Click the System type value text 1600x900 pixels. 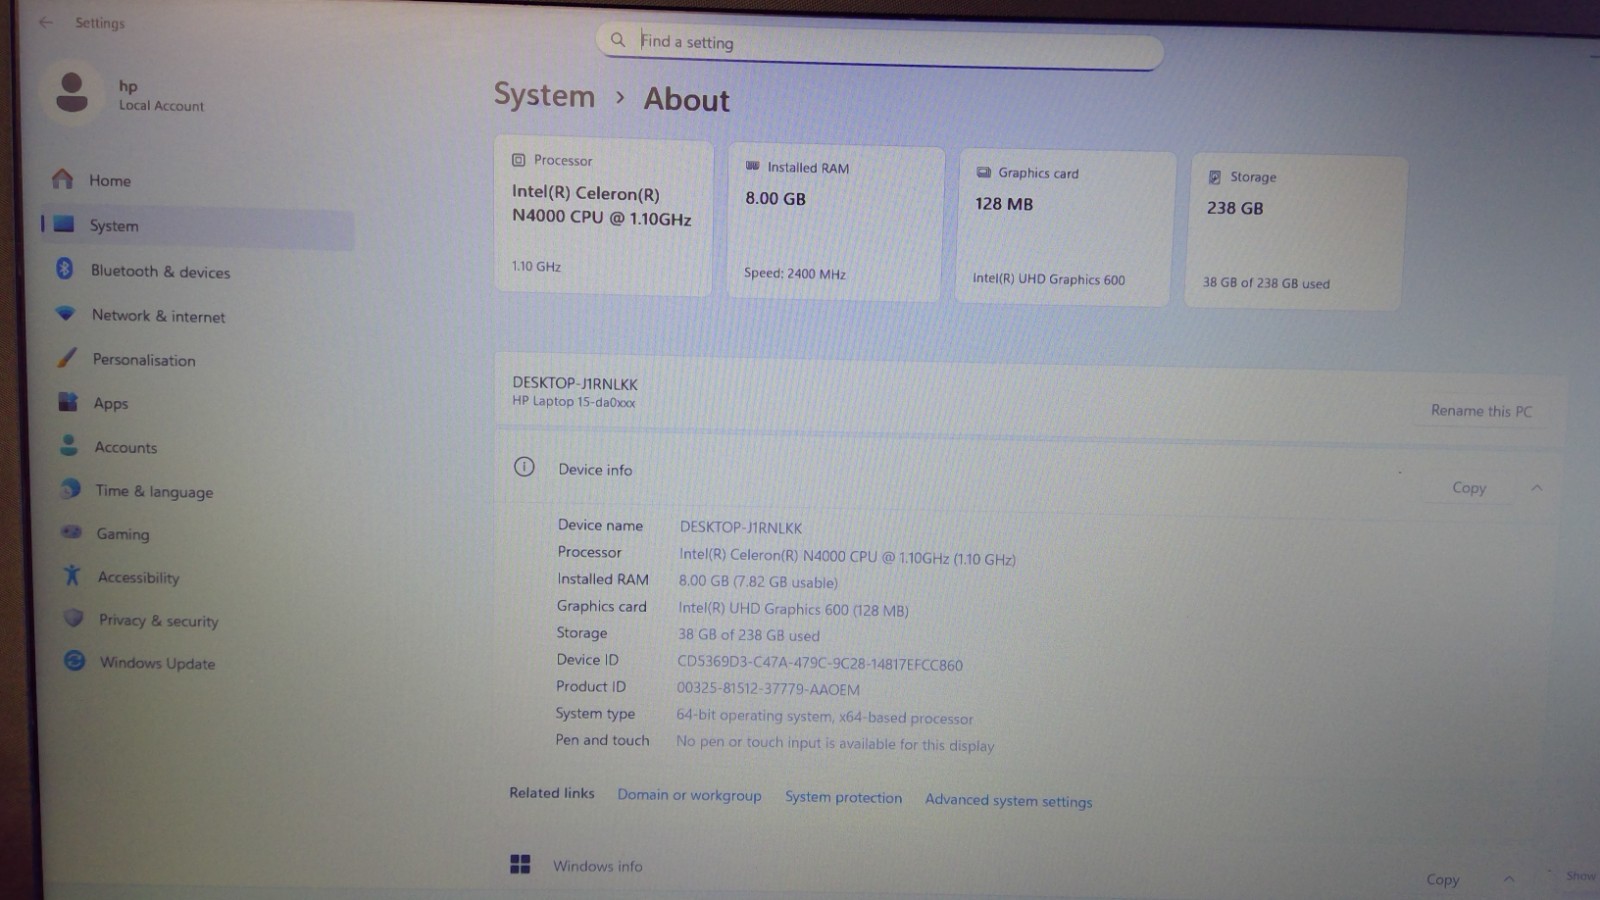click(824, 716)
